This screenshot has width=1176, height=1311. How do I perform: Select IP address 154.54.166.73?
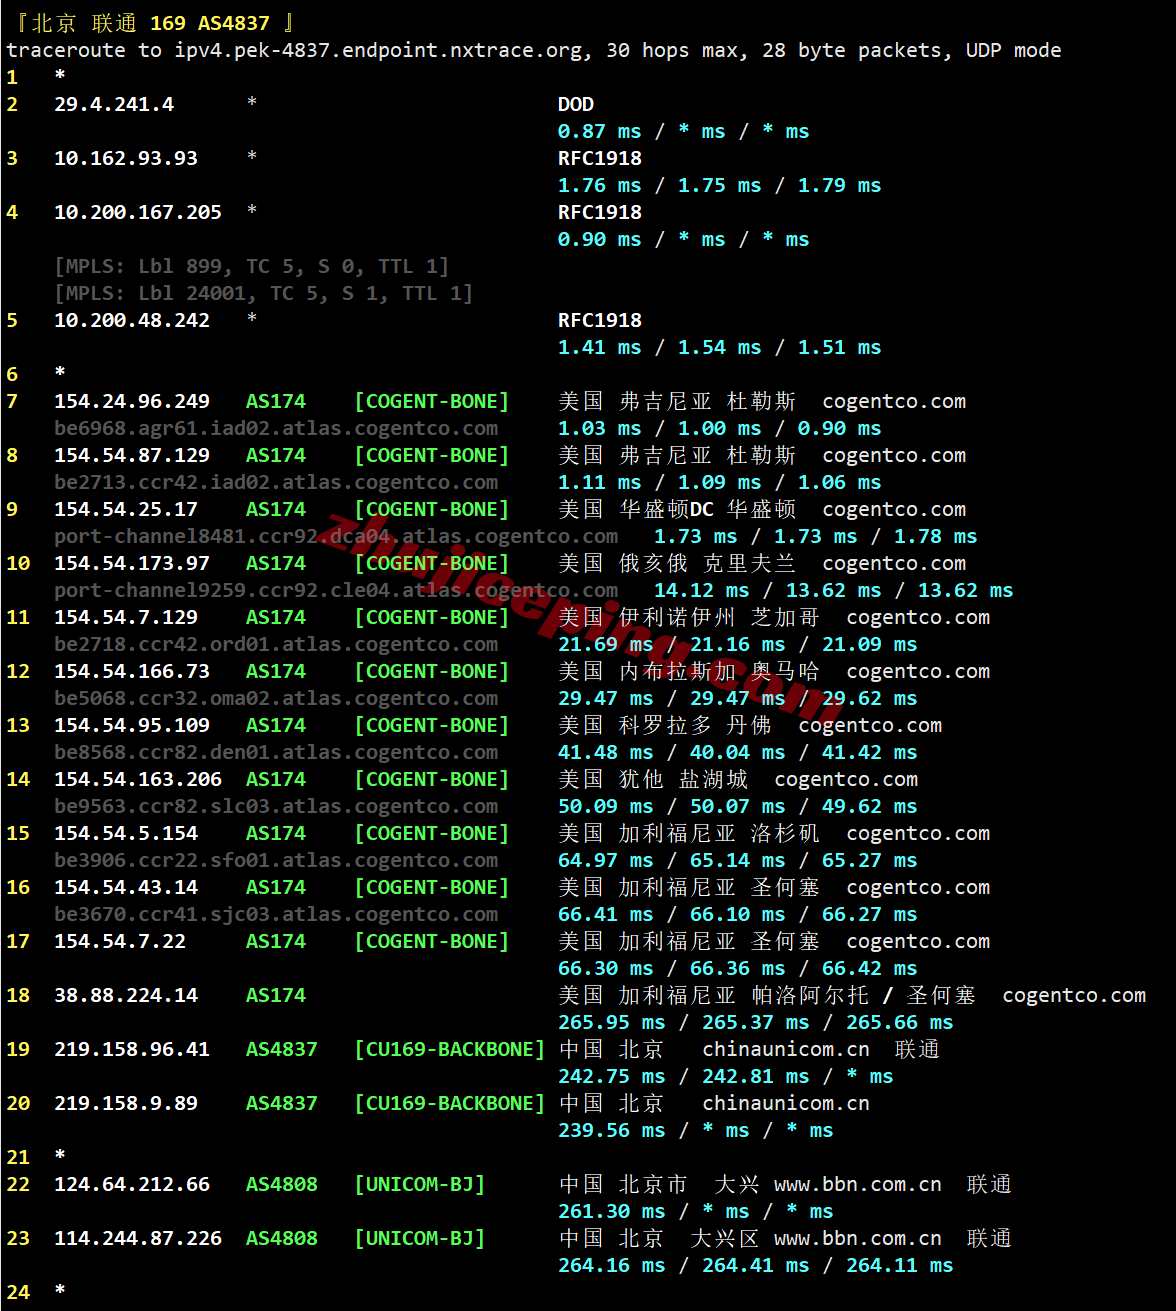click(x=132, y=671)
